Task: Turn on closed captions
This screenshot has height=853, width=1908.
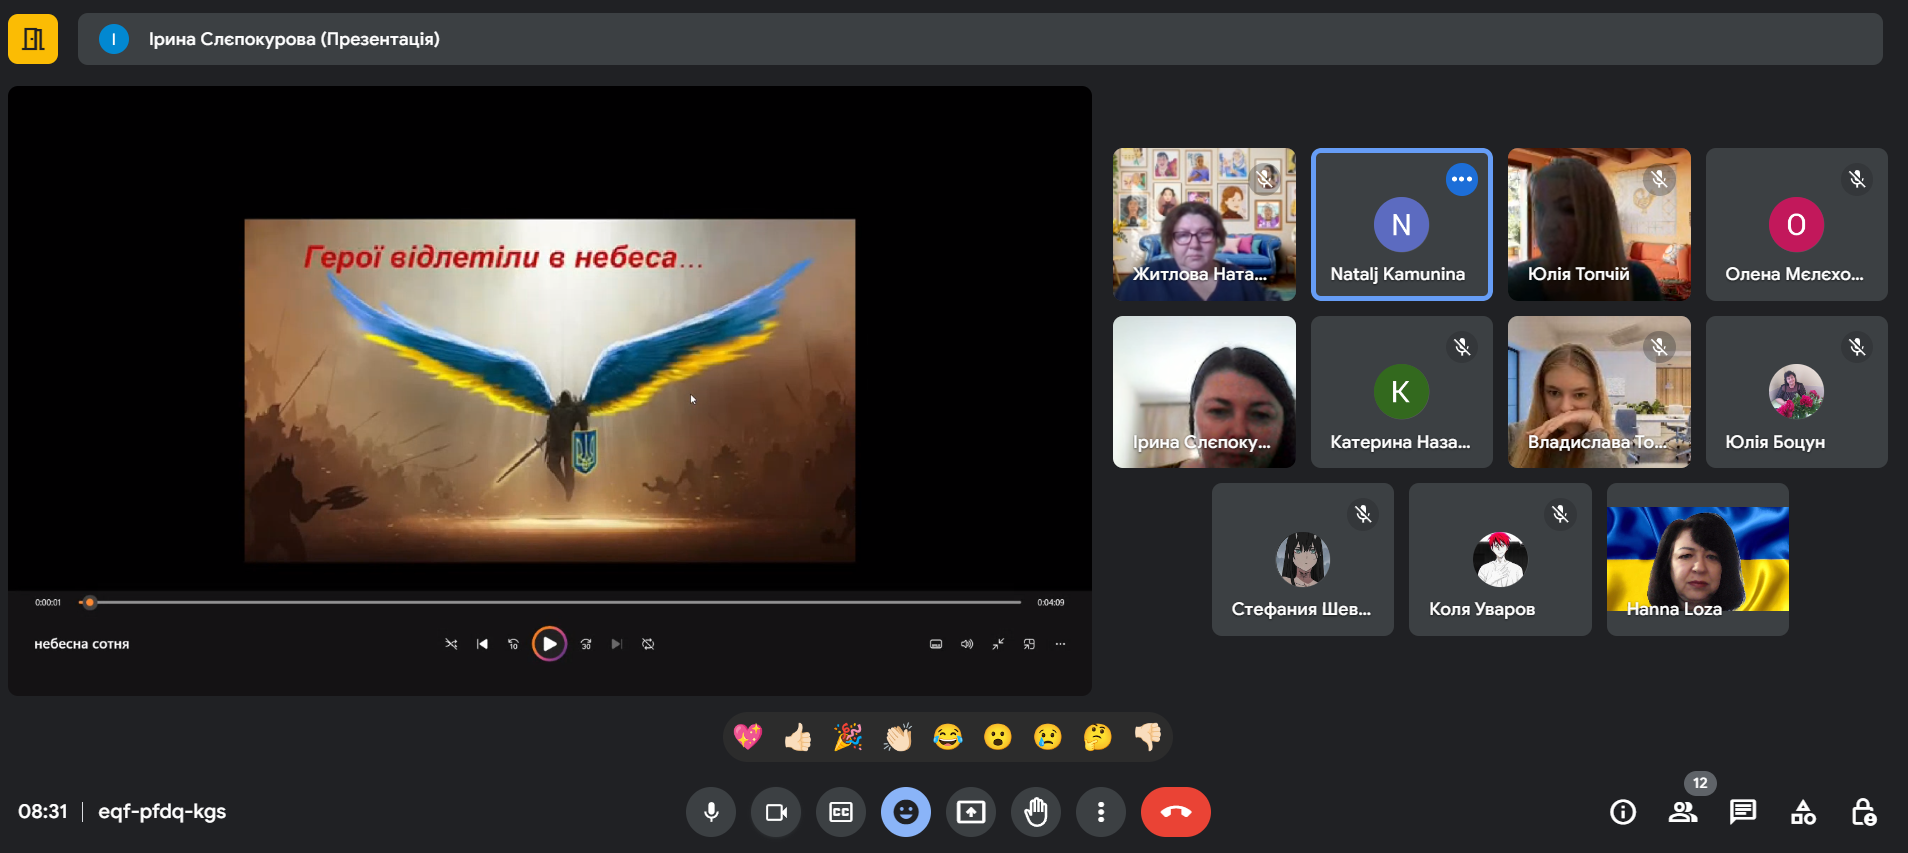Action: pos(841,812)
